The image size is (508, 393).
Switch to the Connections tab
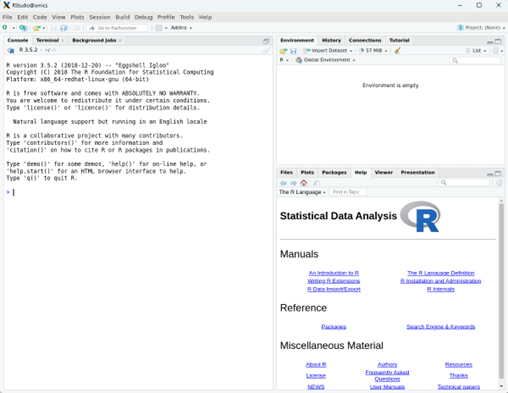[x=365, y=40]
